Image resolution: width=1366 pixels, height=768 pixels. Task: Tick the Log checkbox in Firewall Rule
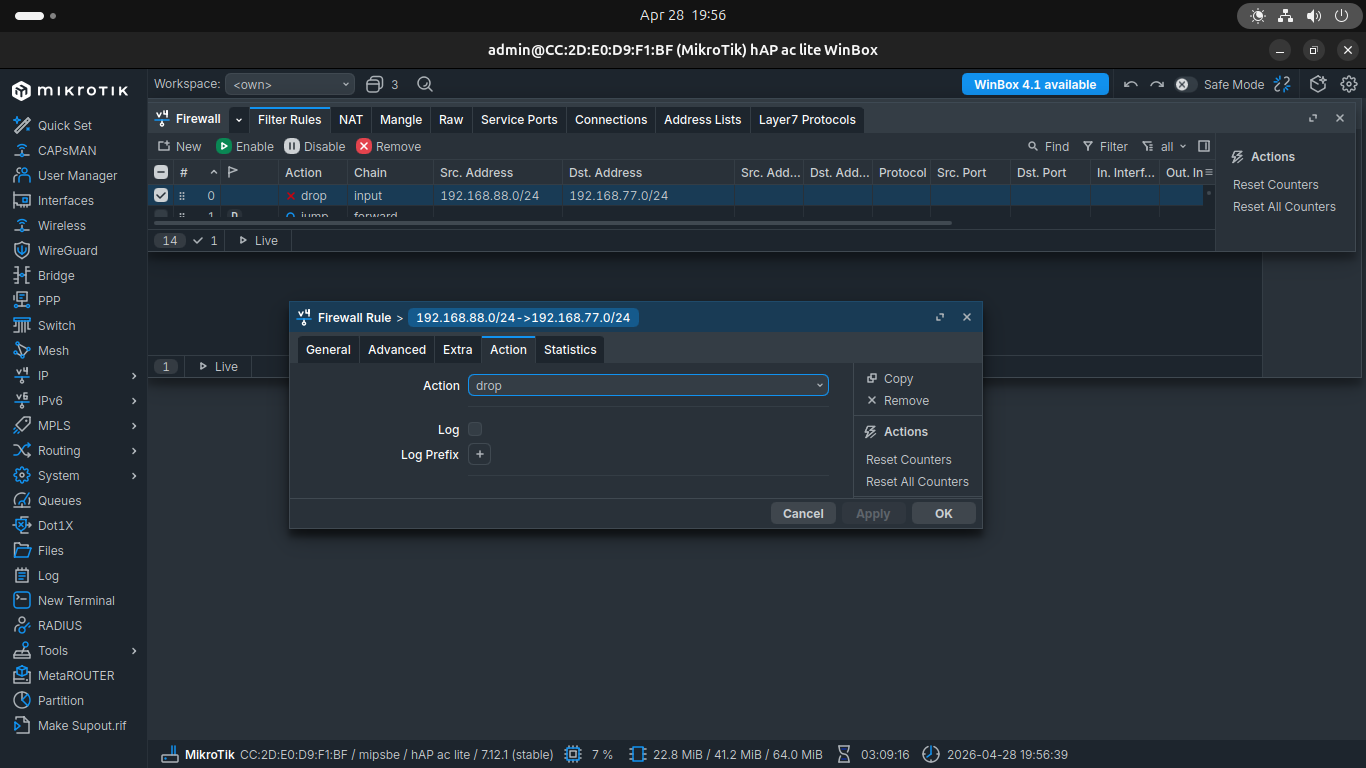475,429
